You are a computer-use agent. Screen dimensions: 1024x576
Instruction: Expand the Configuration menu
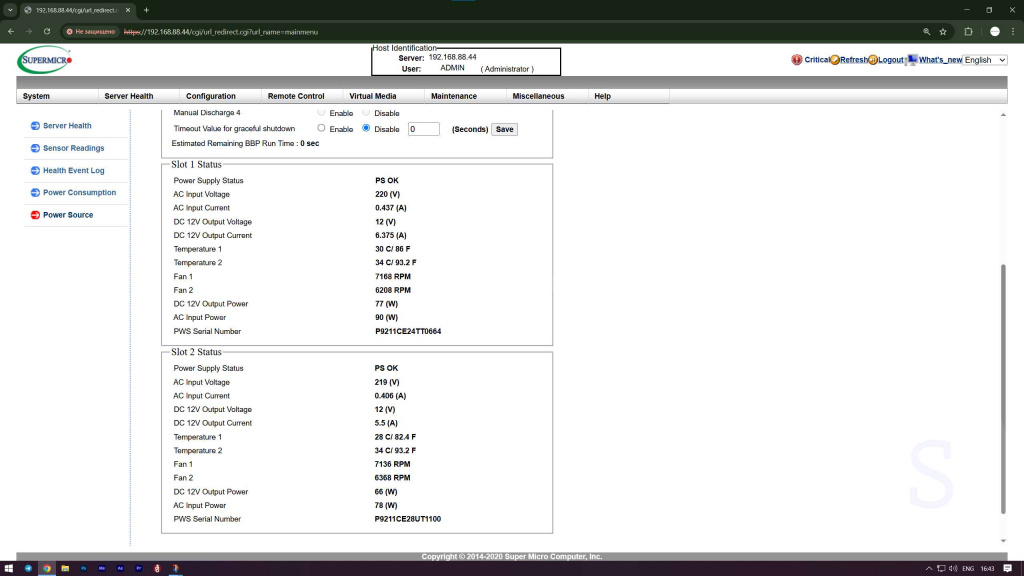(211, 96)
